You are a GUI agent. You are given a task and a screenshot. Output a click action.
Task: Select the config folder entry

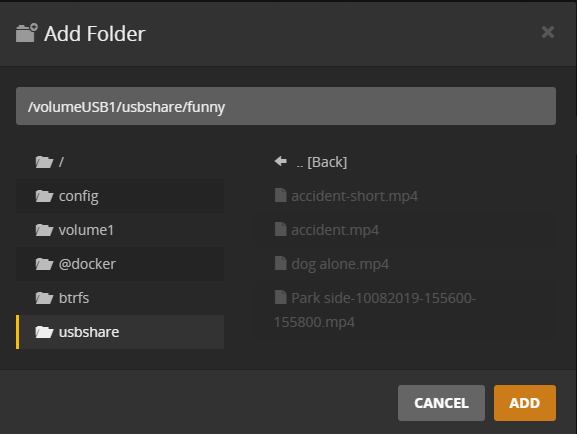120,196
